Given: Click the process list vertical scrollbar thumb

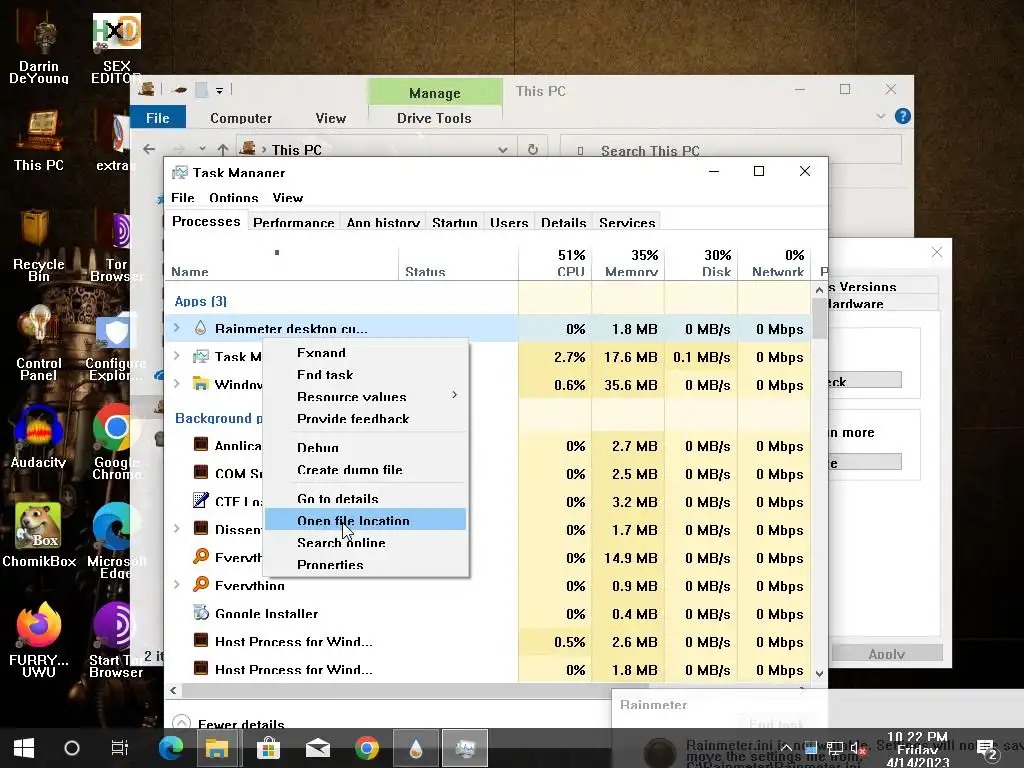Looking at the screenshot, I should pyautogui.click(x=819, y=319).
